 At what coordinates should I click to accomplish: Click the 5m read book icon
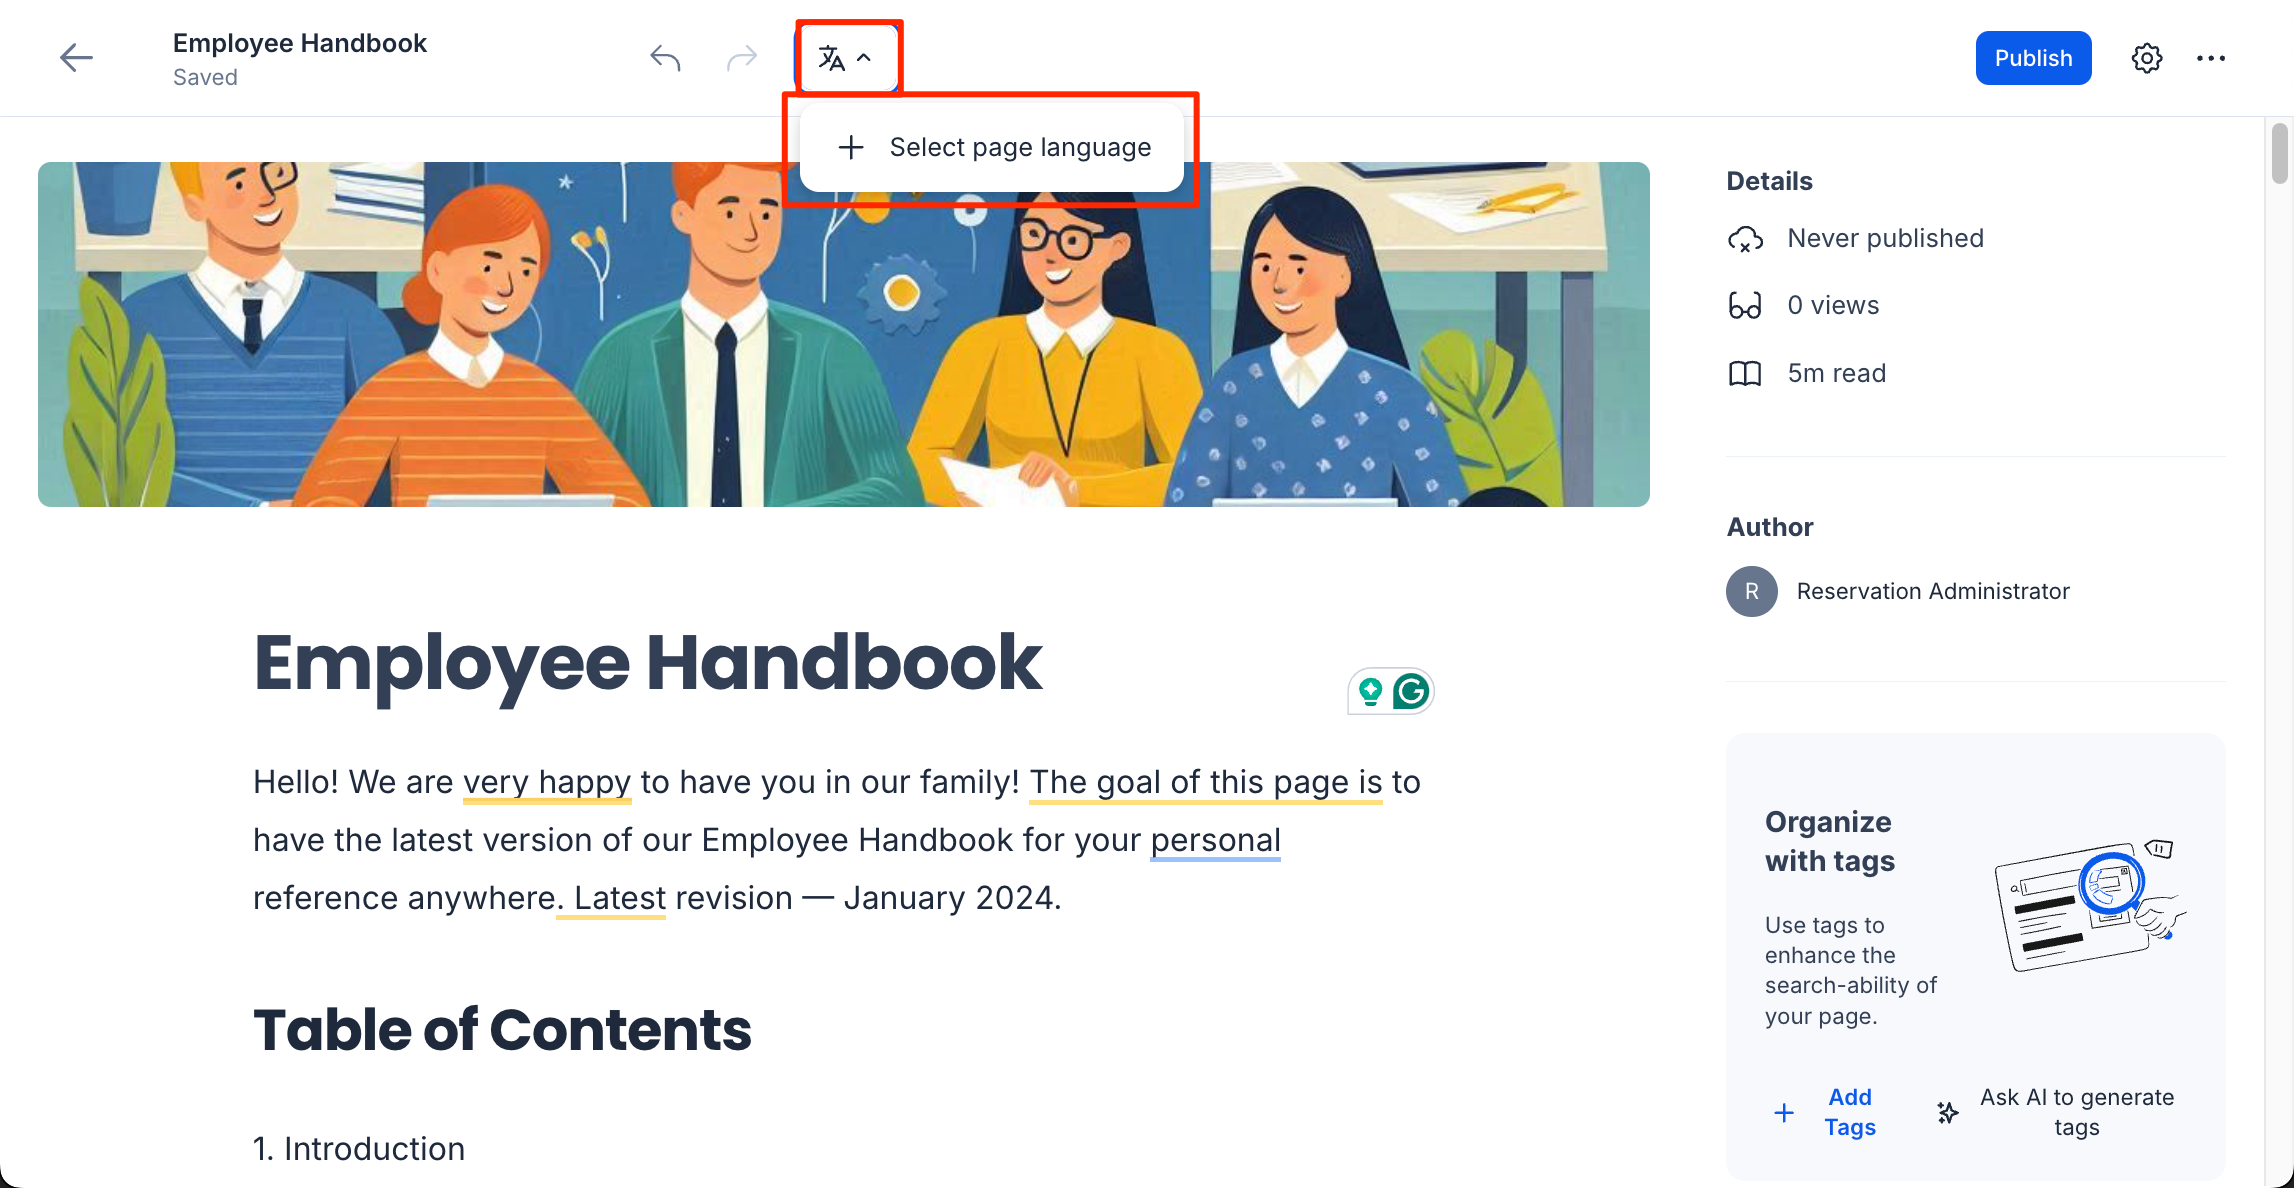click(x=1745, y=373)
